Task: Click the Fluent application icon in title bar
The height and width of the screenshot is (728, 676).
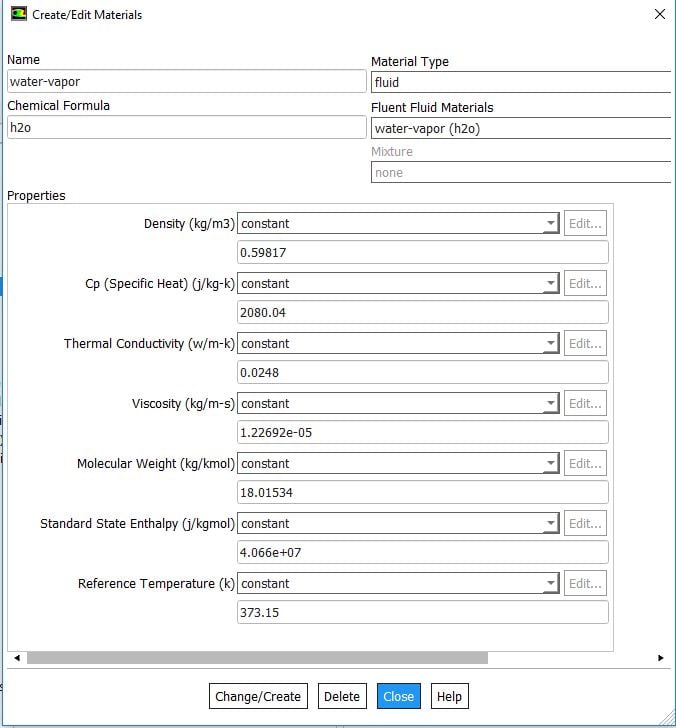Action: (19, 14)
